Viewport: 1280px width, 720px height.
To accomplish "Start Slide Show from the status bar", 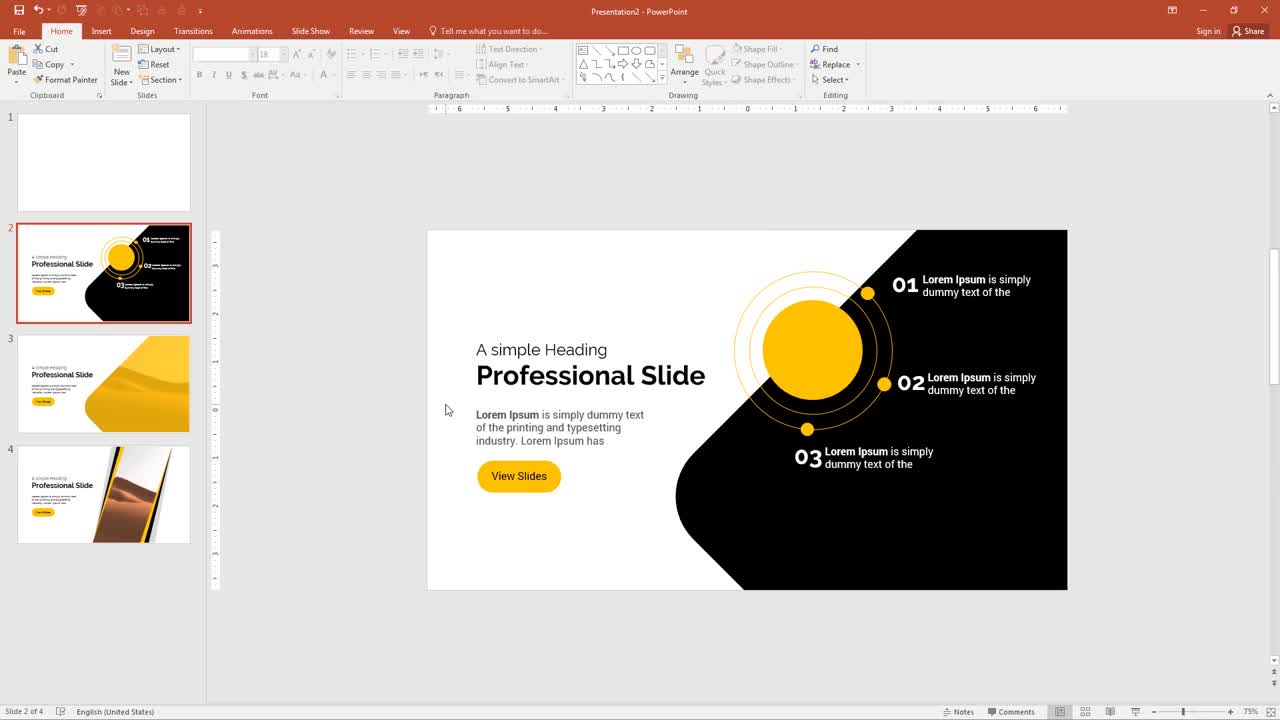I will click(x=1135, y=711).
